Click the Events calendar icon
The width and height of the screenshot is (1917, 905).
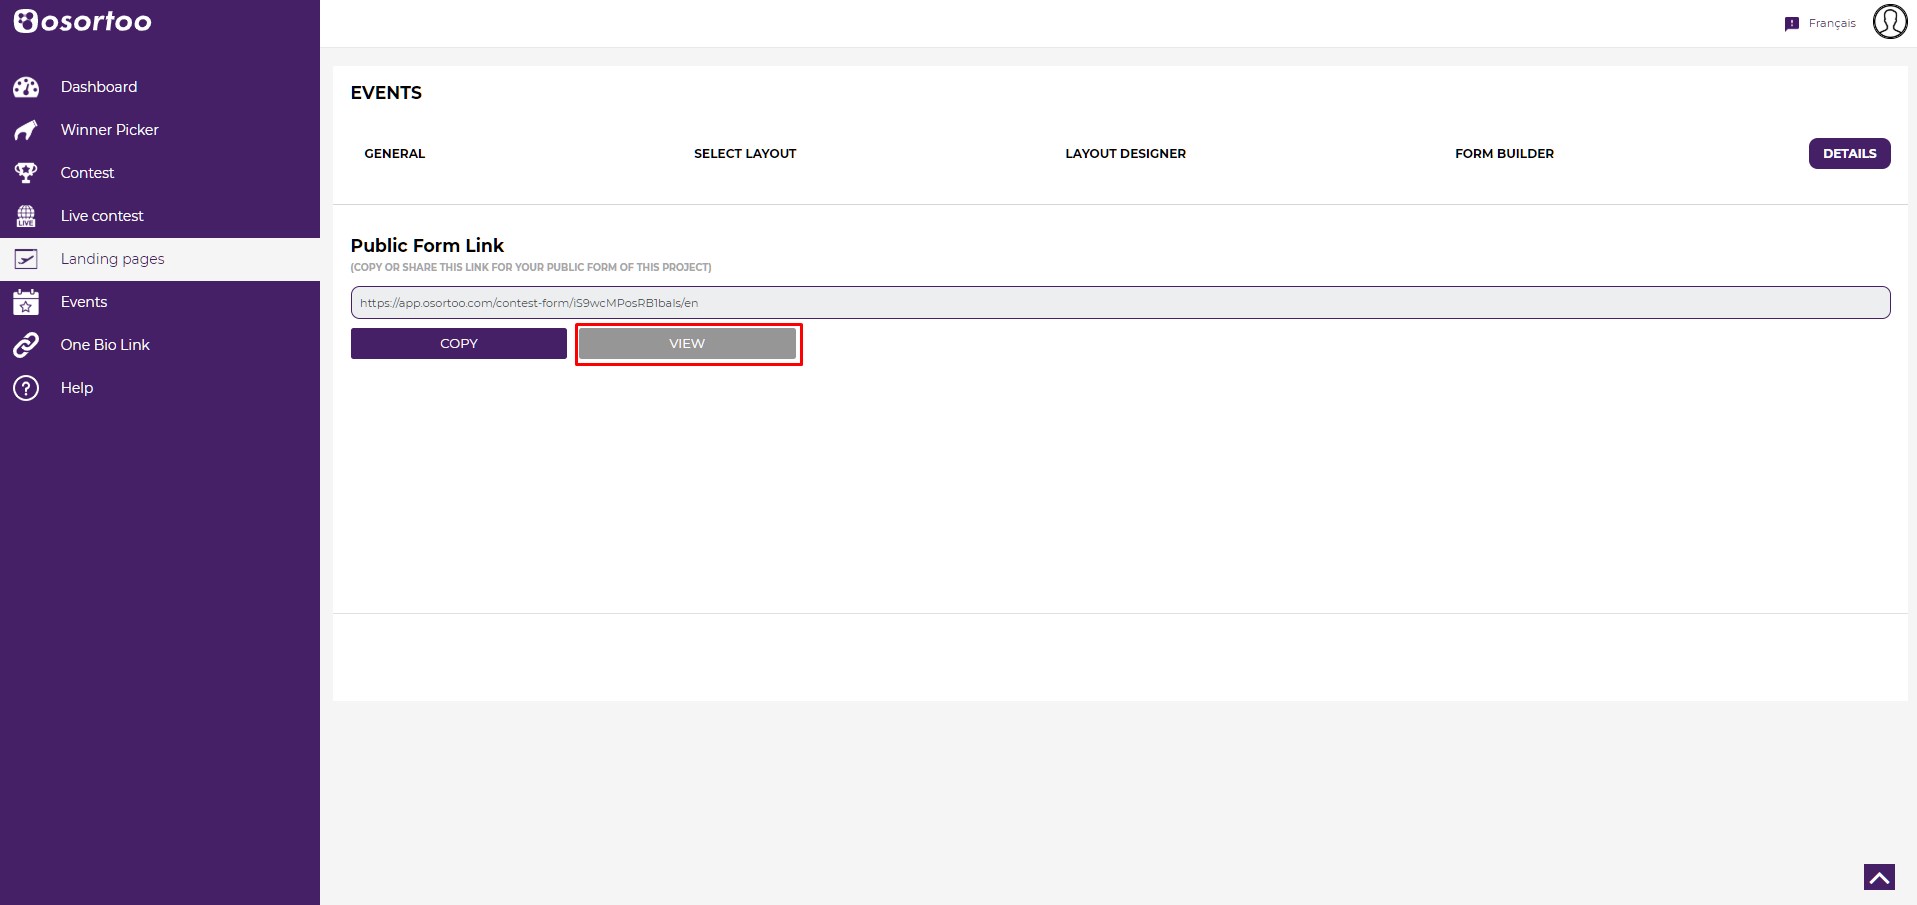(x=26, y=302)
